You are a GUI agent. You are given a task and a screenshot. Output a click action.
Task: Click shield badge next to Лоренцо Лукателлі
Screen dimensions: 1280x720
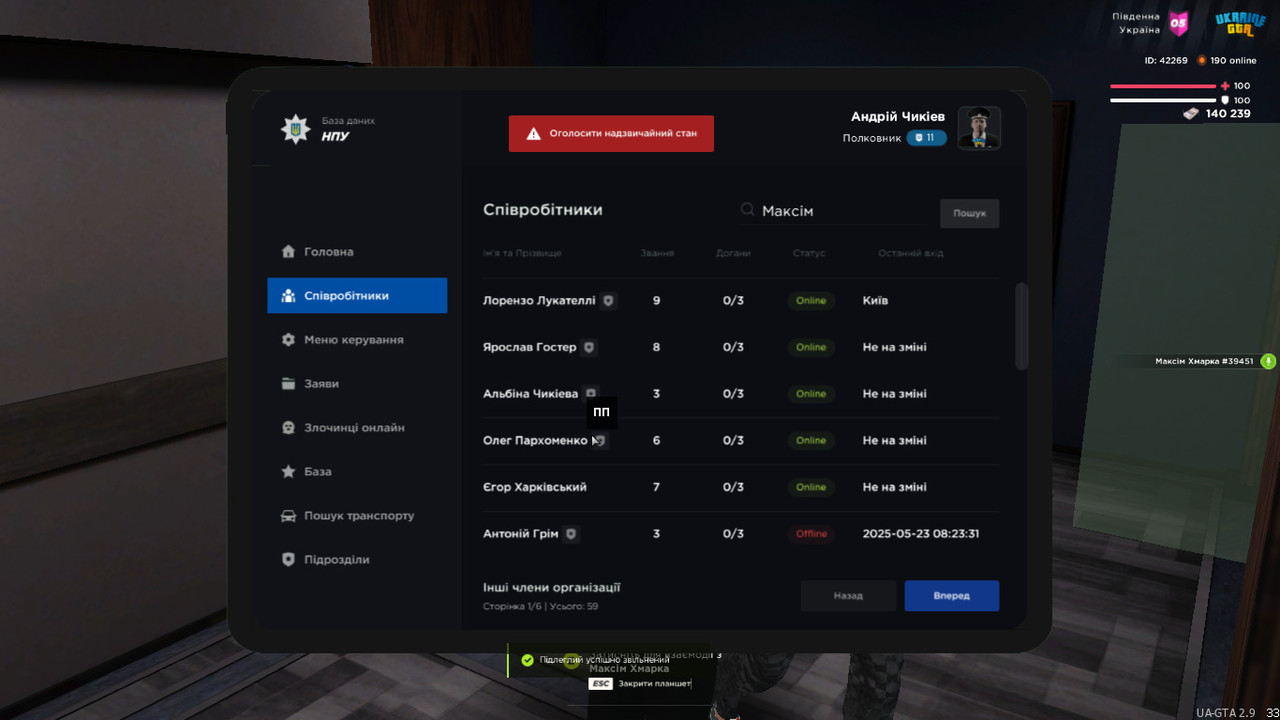coord(608,300)
